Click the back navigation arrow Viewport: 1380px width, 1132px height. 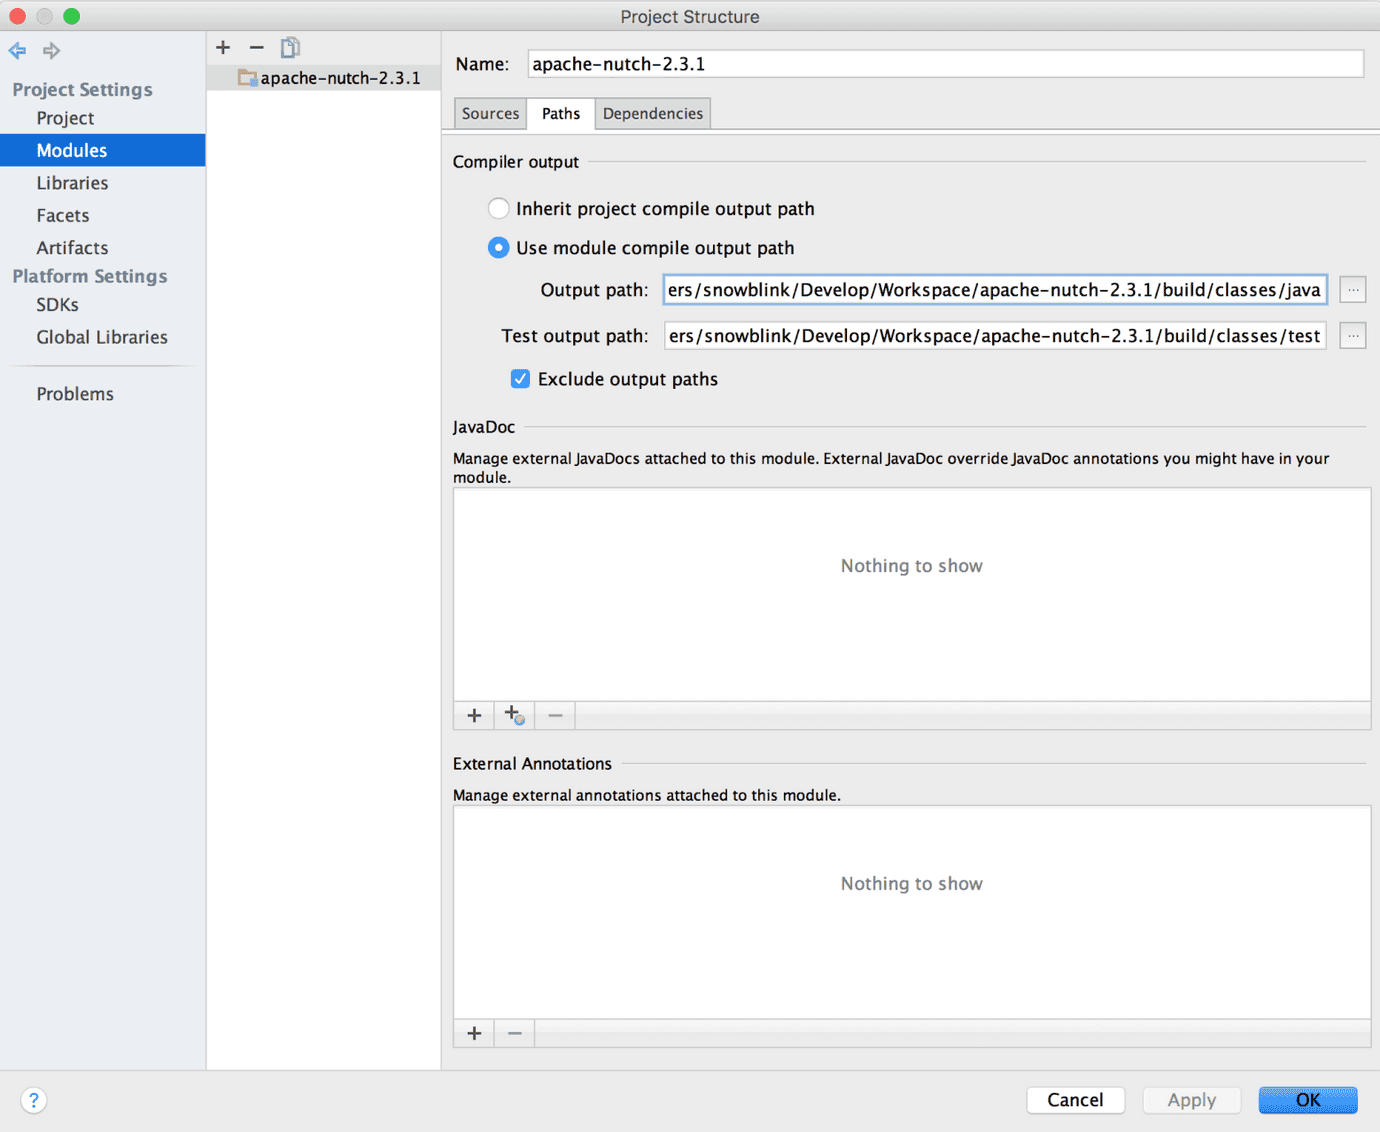pos(18,50)
